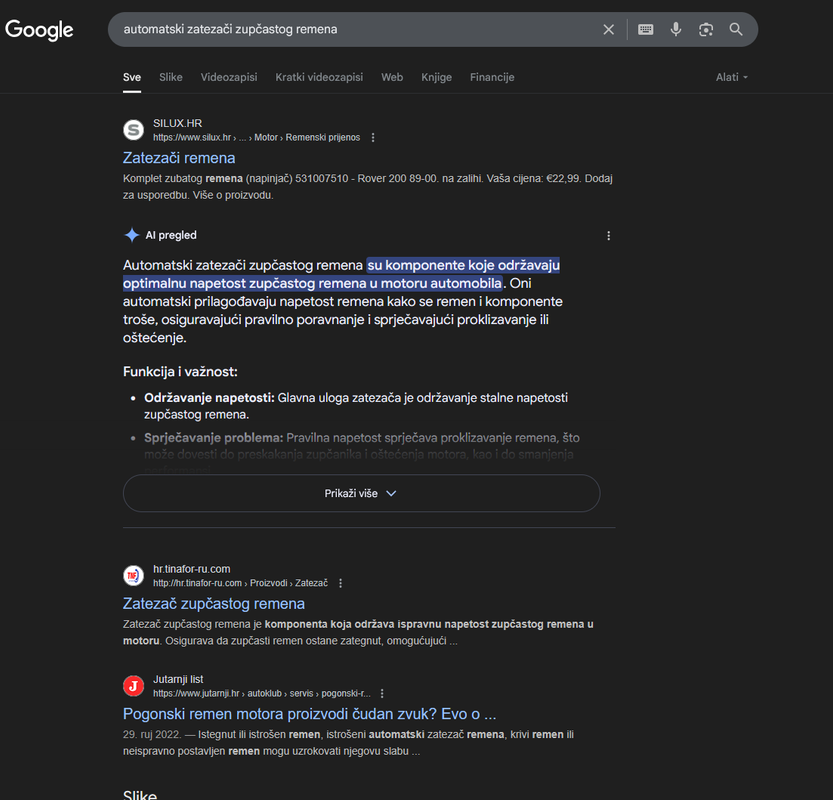Open search by image camera icon
833x800 pixels.
tap(706, 30)
